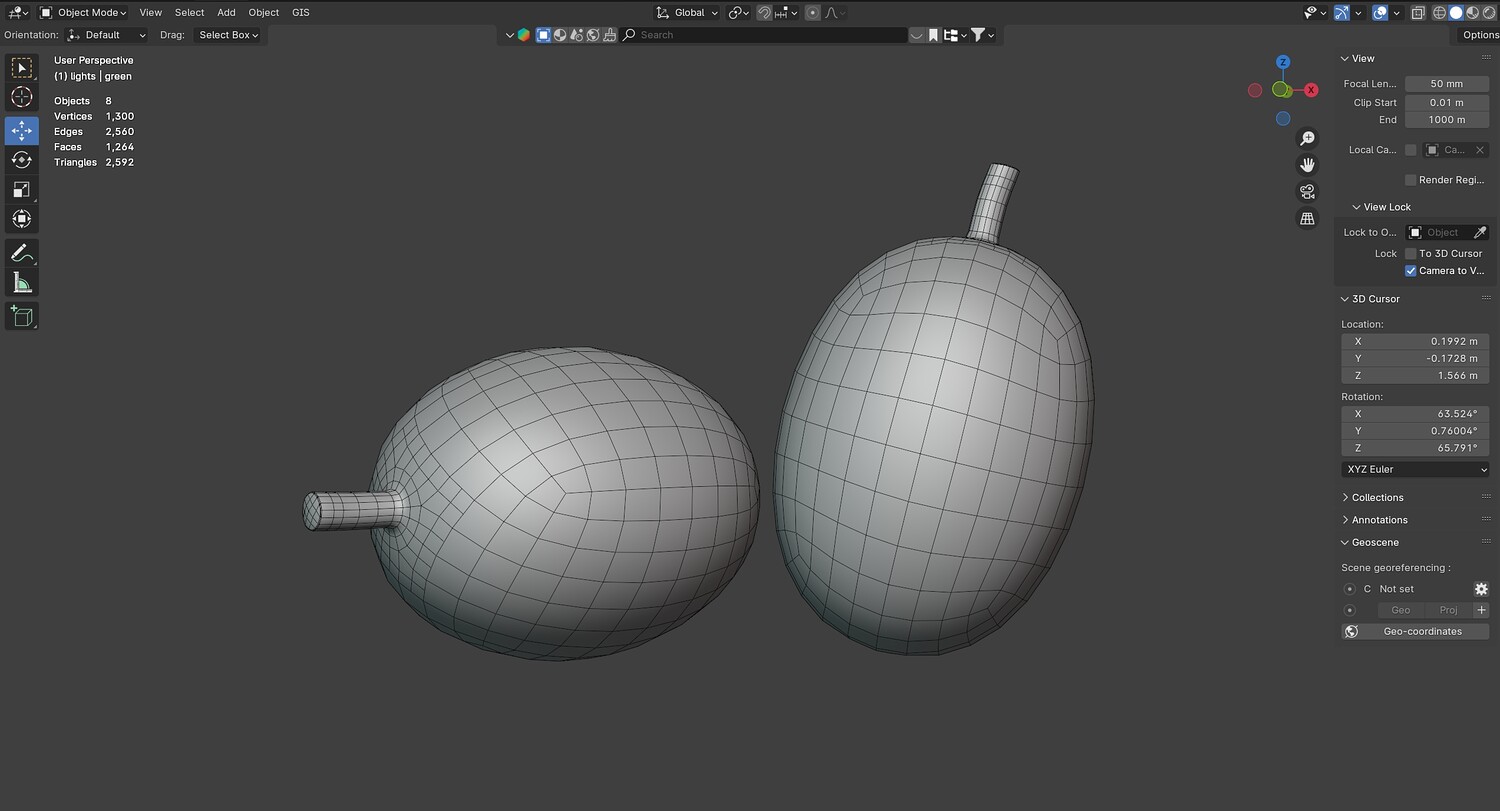Activate the Measure tool
The image size is (1500, 811).
pos(21,282)
